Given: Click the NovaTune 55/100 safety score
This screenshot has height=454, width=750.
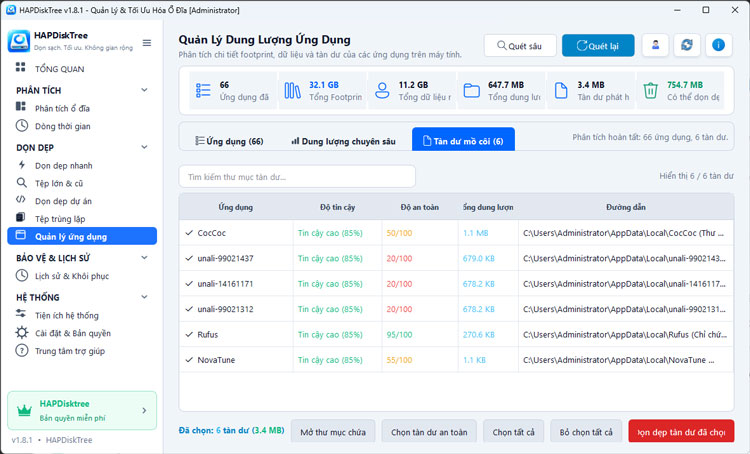Looking at the screenshot, I should click(399, 360).
